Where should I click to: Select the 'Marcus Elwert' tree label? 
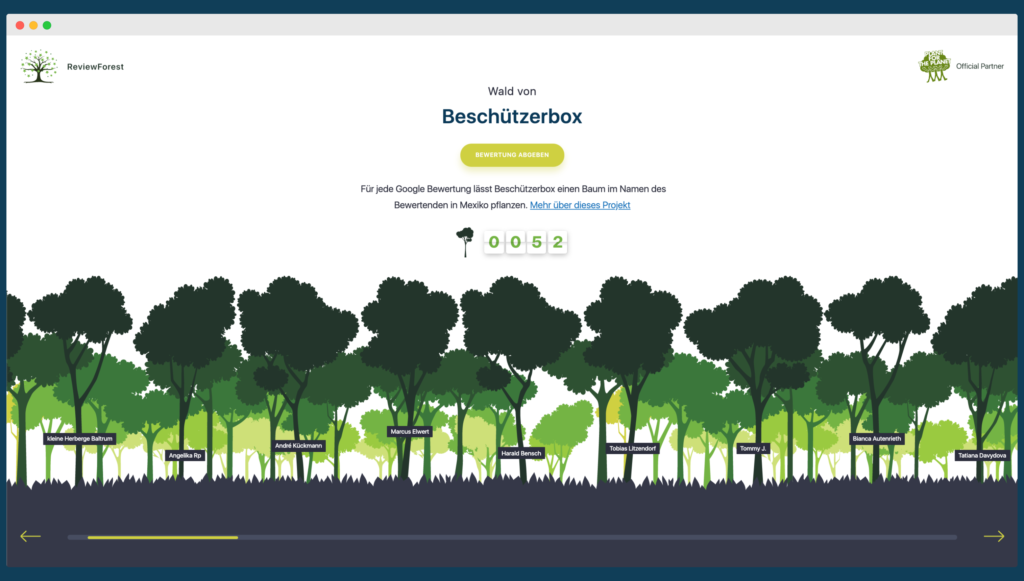pyautogui.click(x=409, y=432)
